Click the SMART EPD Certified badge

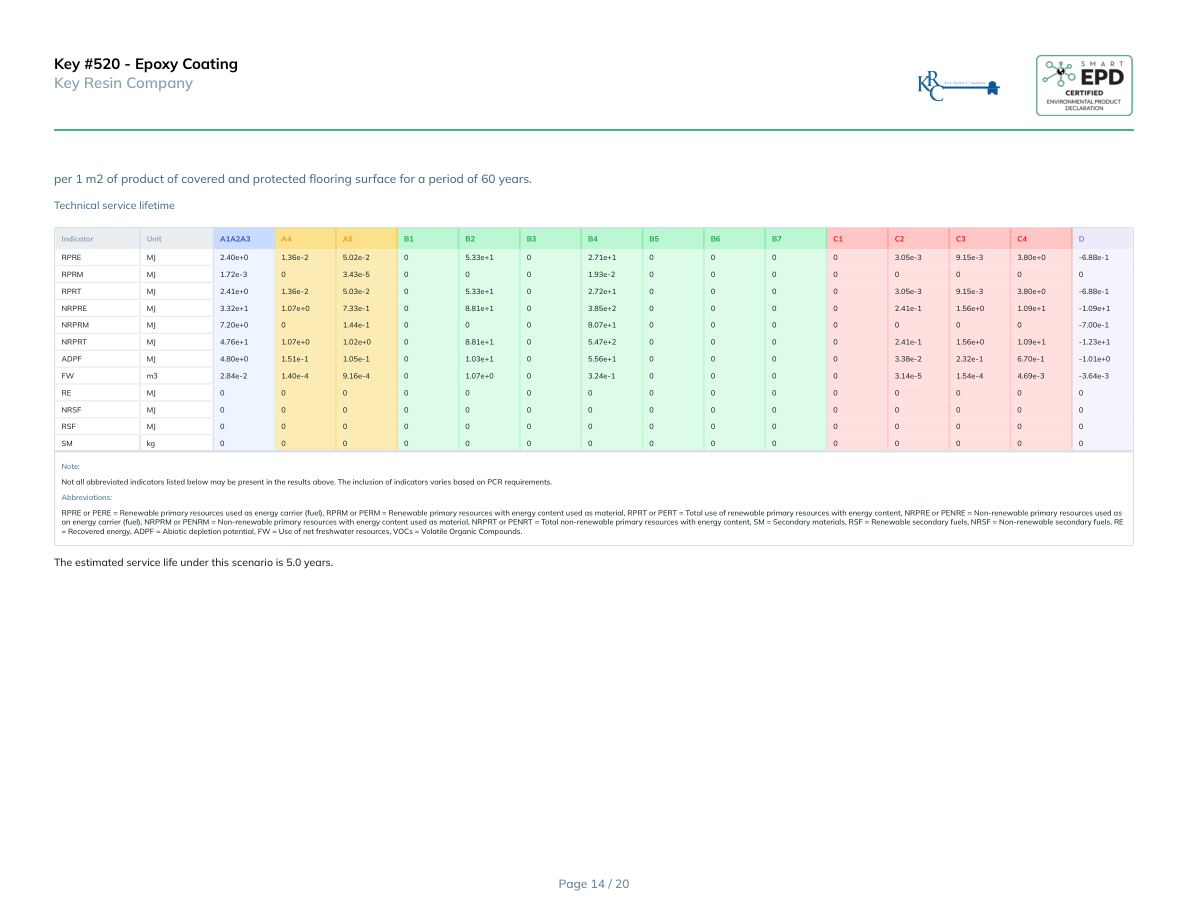[1084, 85]
